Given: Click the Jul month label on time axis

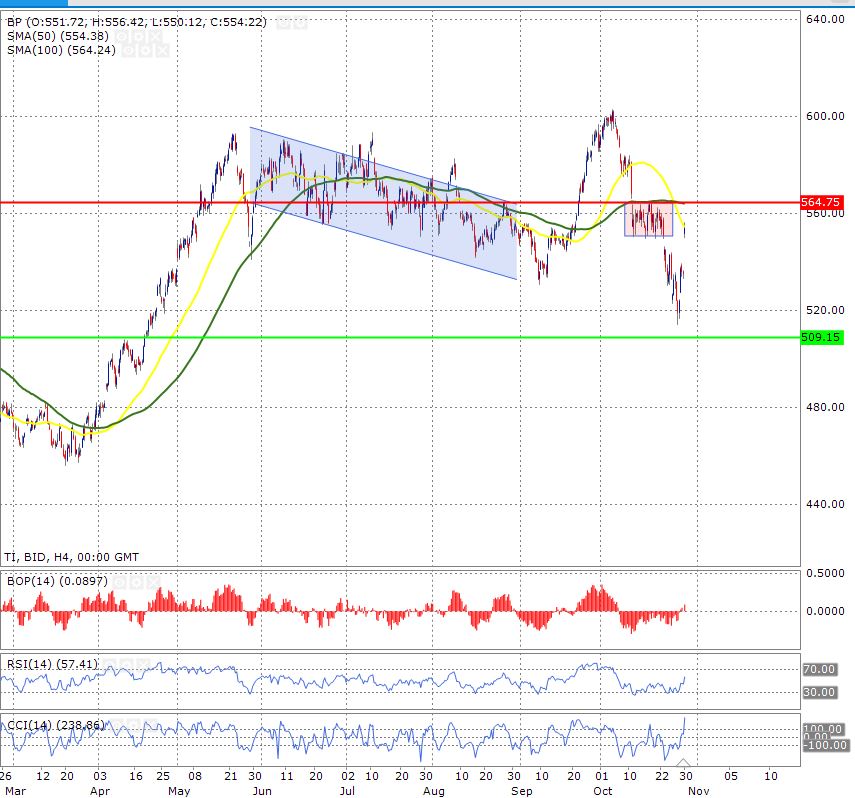Looking at the screenshot, I should click(347, 791).
